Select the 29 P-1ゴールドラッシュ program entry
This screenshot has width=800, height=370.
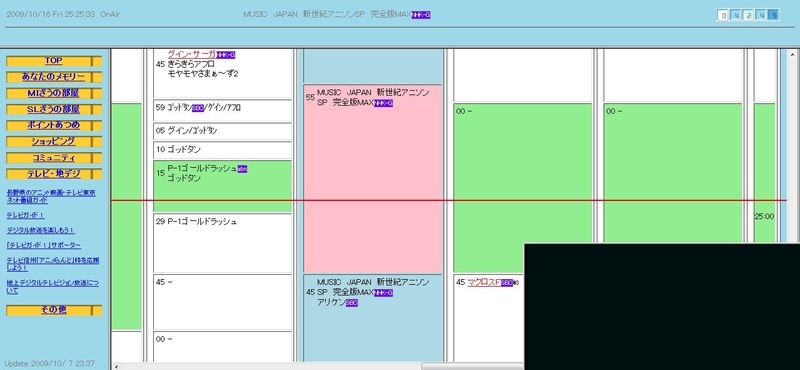(222, 243)
